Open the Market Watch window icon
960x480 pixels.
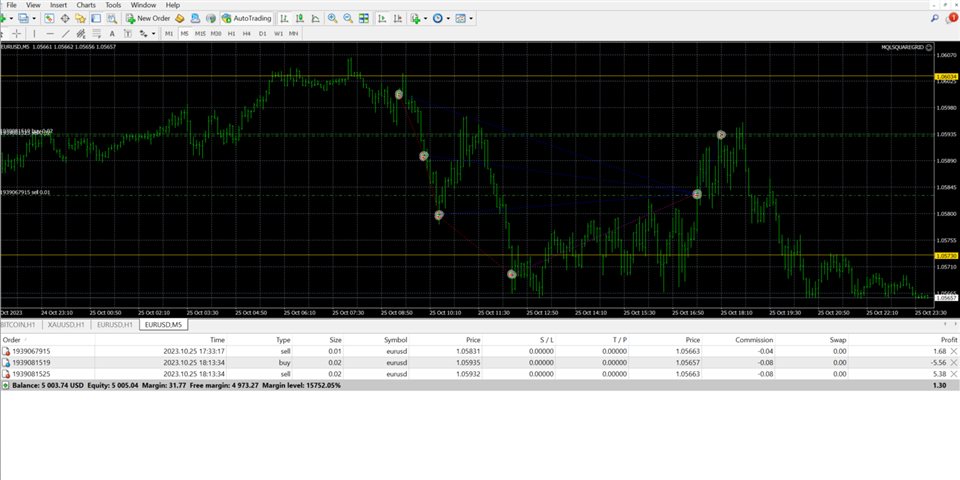[49, 18]
